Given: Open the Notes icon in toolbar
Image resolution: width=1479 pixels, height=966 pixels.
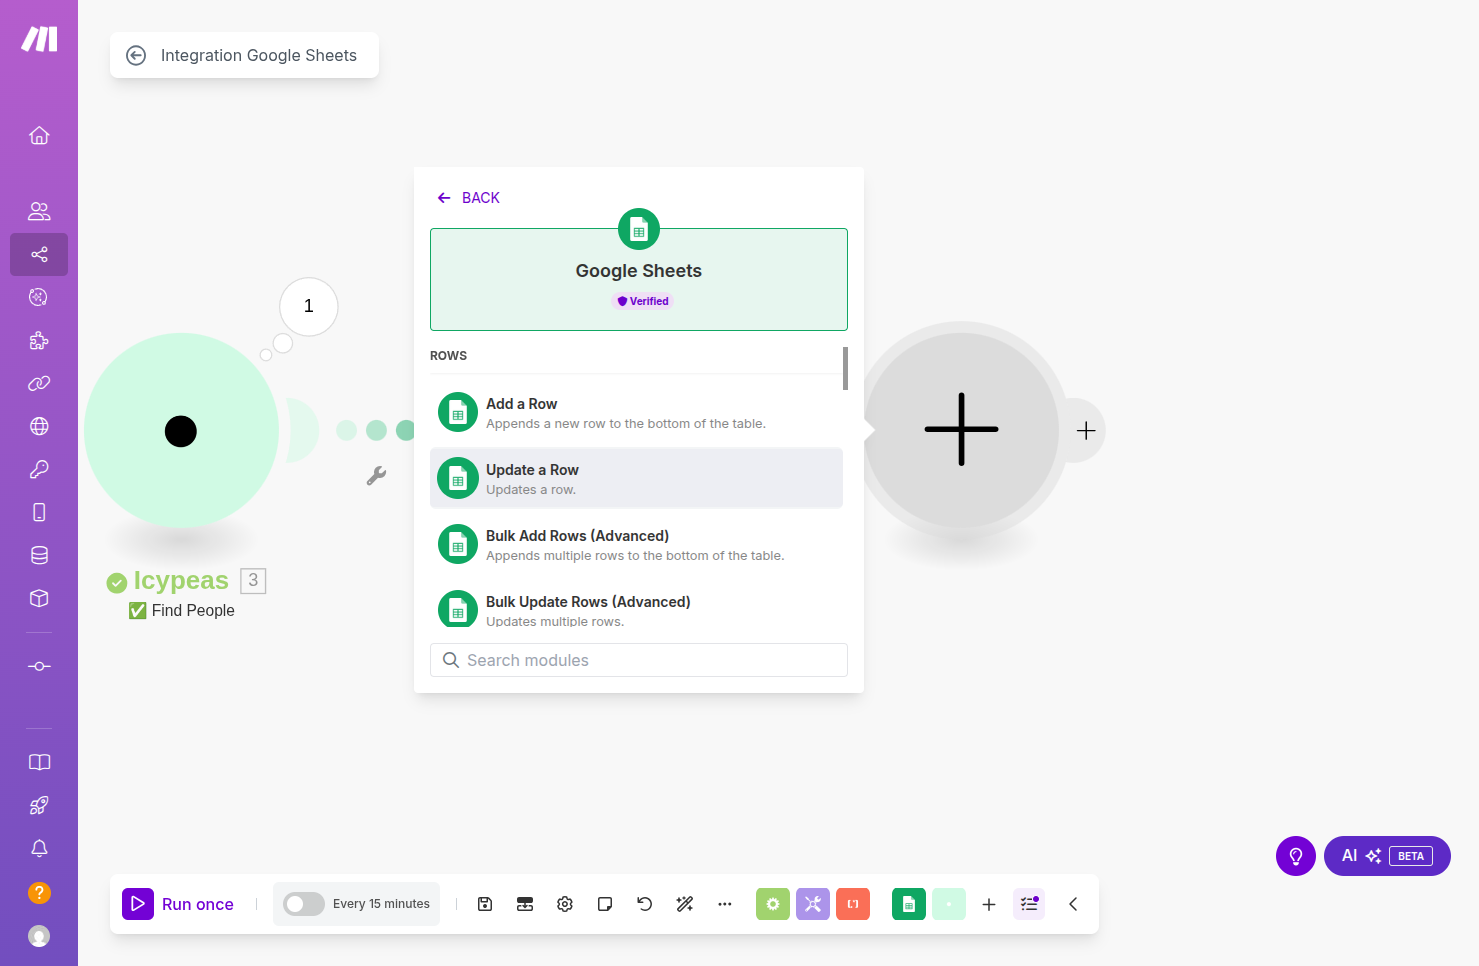Looking at the screenshot, I should pyautogui.click(x=605, y=904).
